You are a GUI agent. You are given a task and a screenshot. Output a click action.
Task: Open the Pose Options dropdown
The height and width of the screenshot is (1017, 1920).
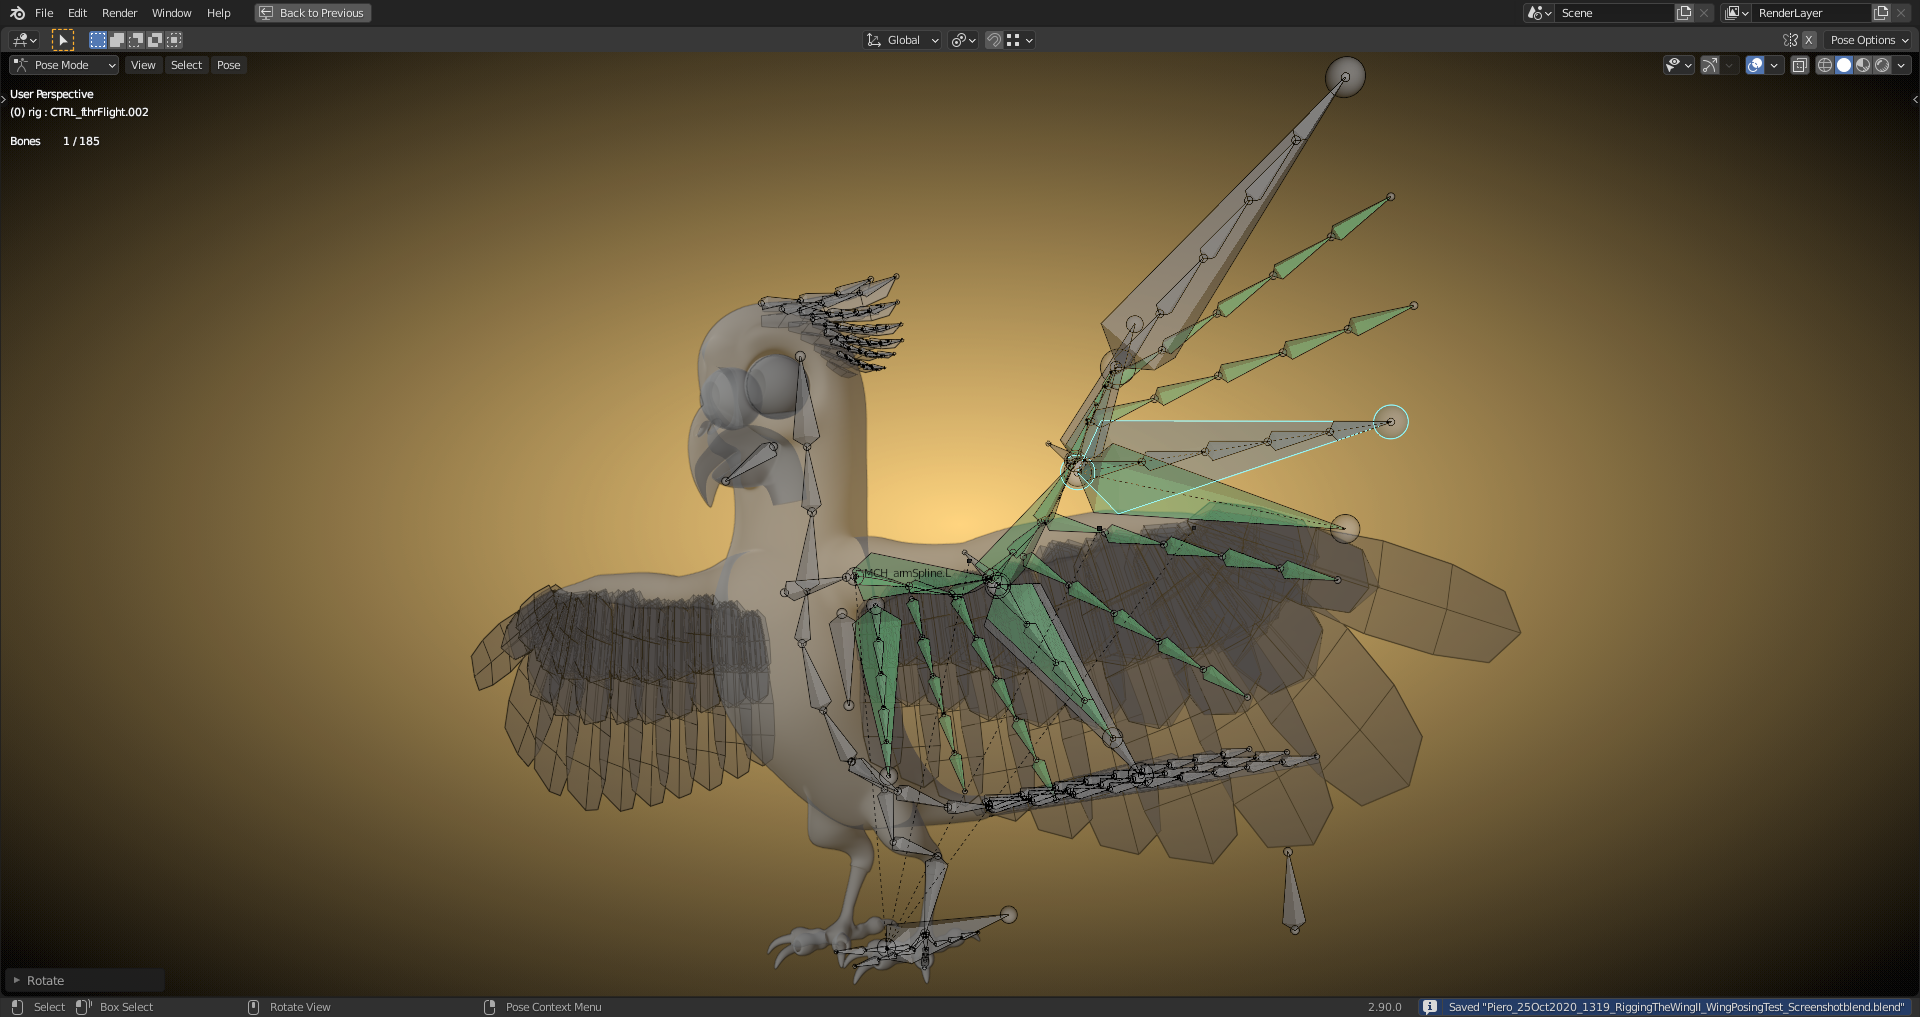coord(1868,39)
